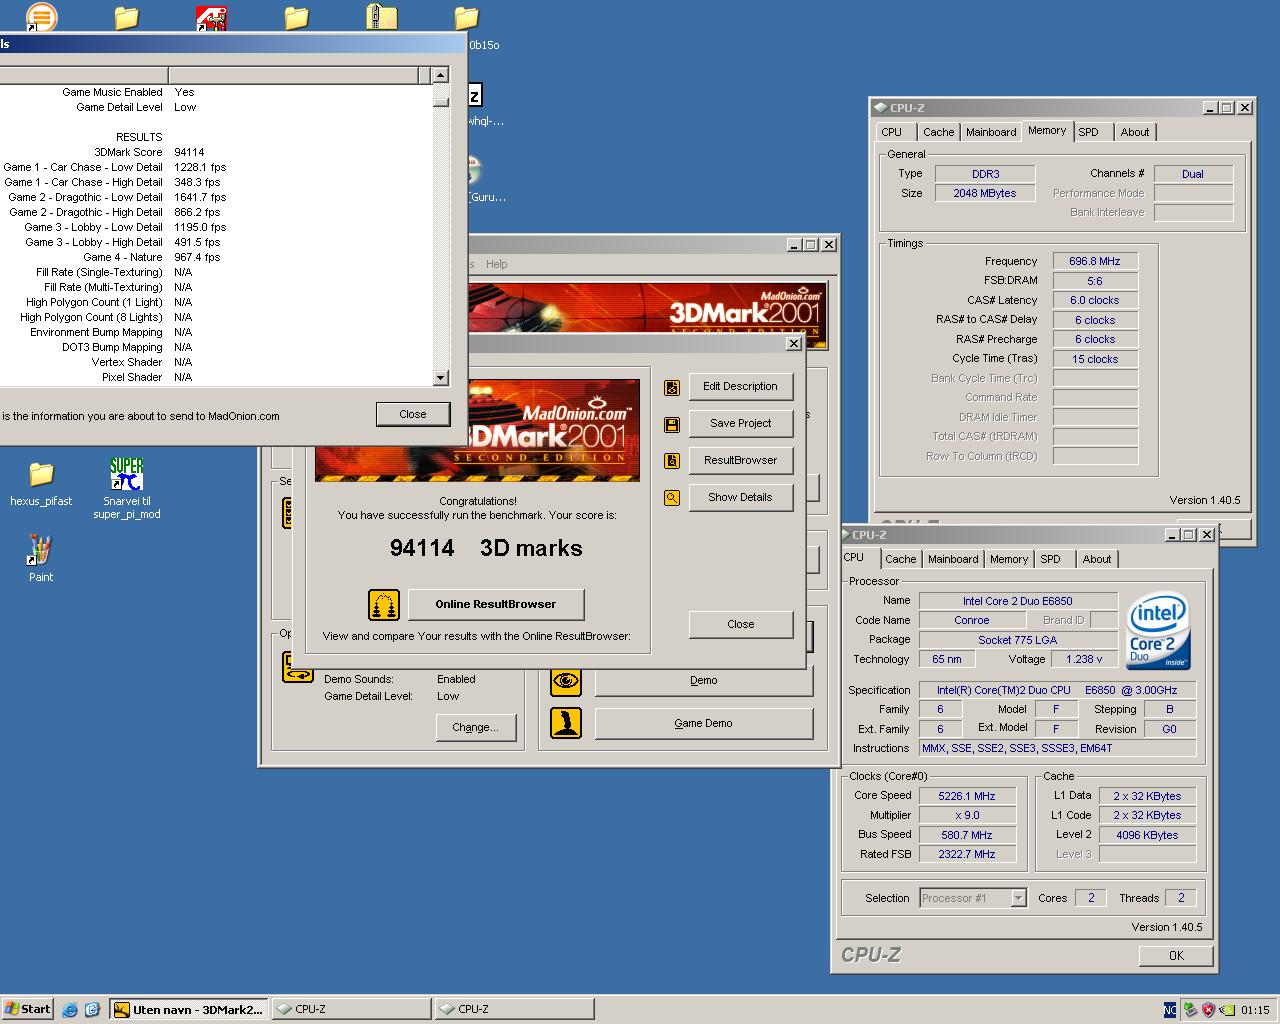
Task: Click the details list scroll down arrow
Action: tap(440, 378)
